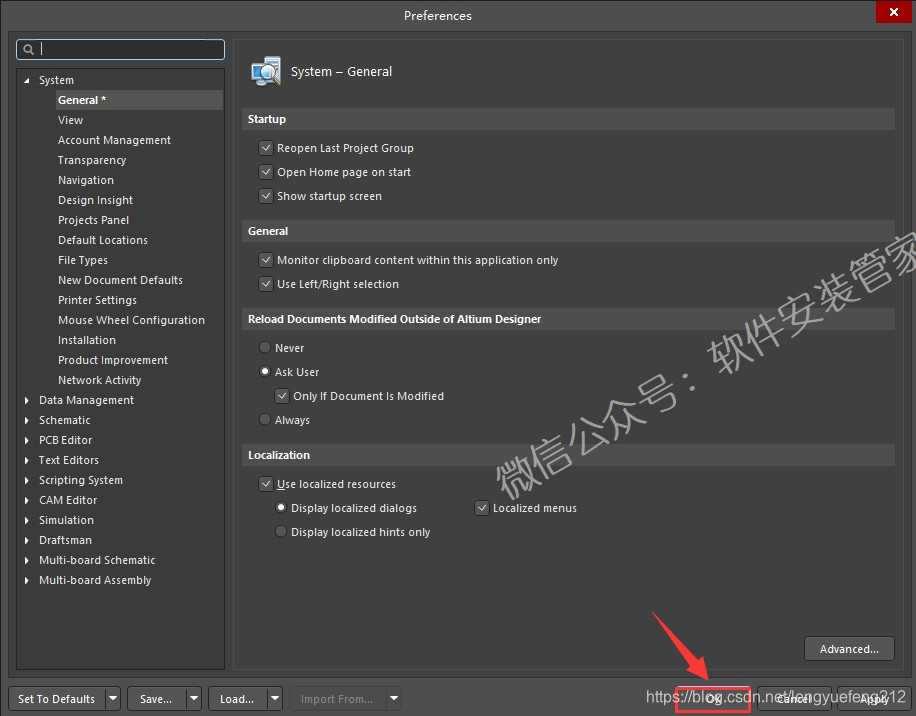Image resolution: width=916 pixels, height=716 pixels.
Task: Toggle Monitor clipboard content checkbox
Action: tap(266, 259)
